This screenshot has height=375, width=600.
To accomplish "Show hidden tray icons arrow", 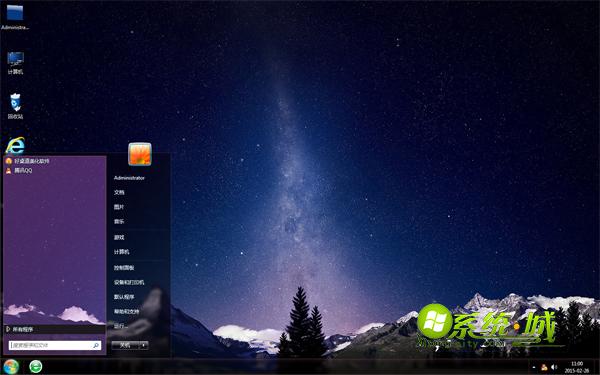I will coord(534,367).
